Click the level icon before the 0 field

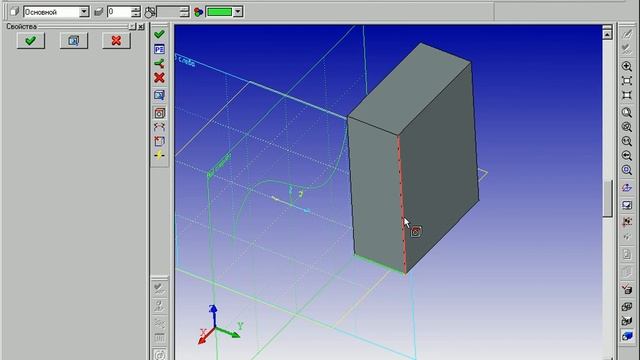coord(98,12)
